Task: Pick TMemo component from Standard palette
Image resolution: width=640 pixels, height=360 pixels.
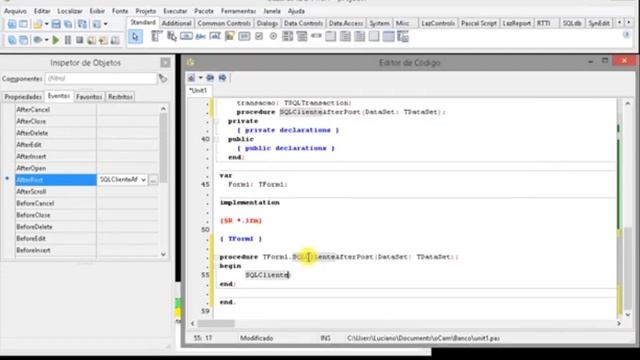Action: (230, 37)
